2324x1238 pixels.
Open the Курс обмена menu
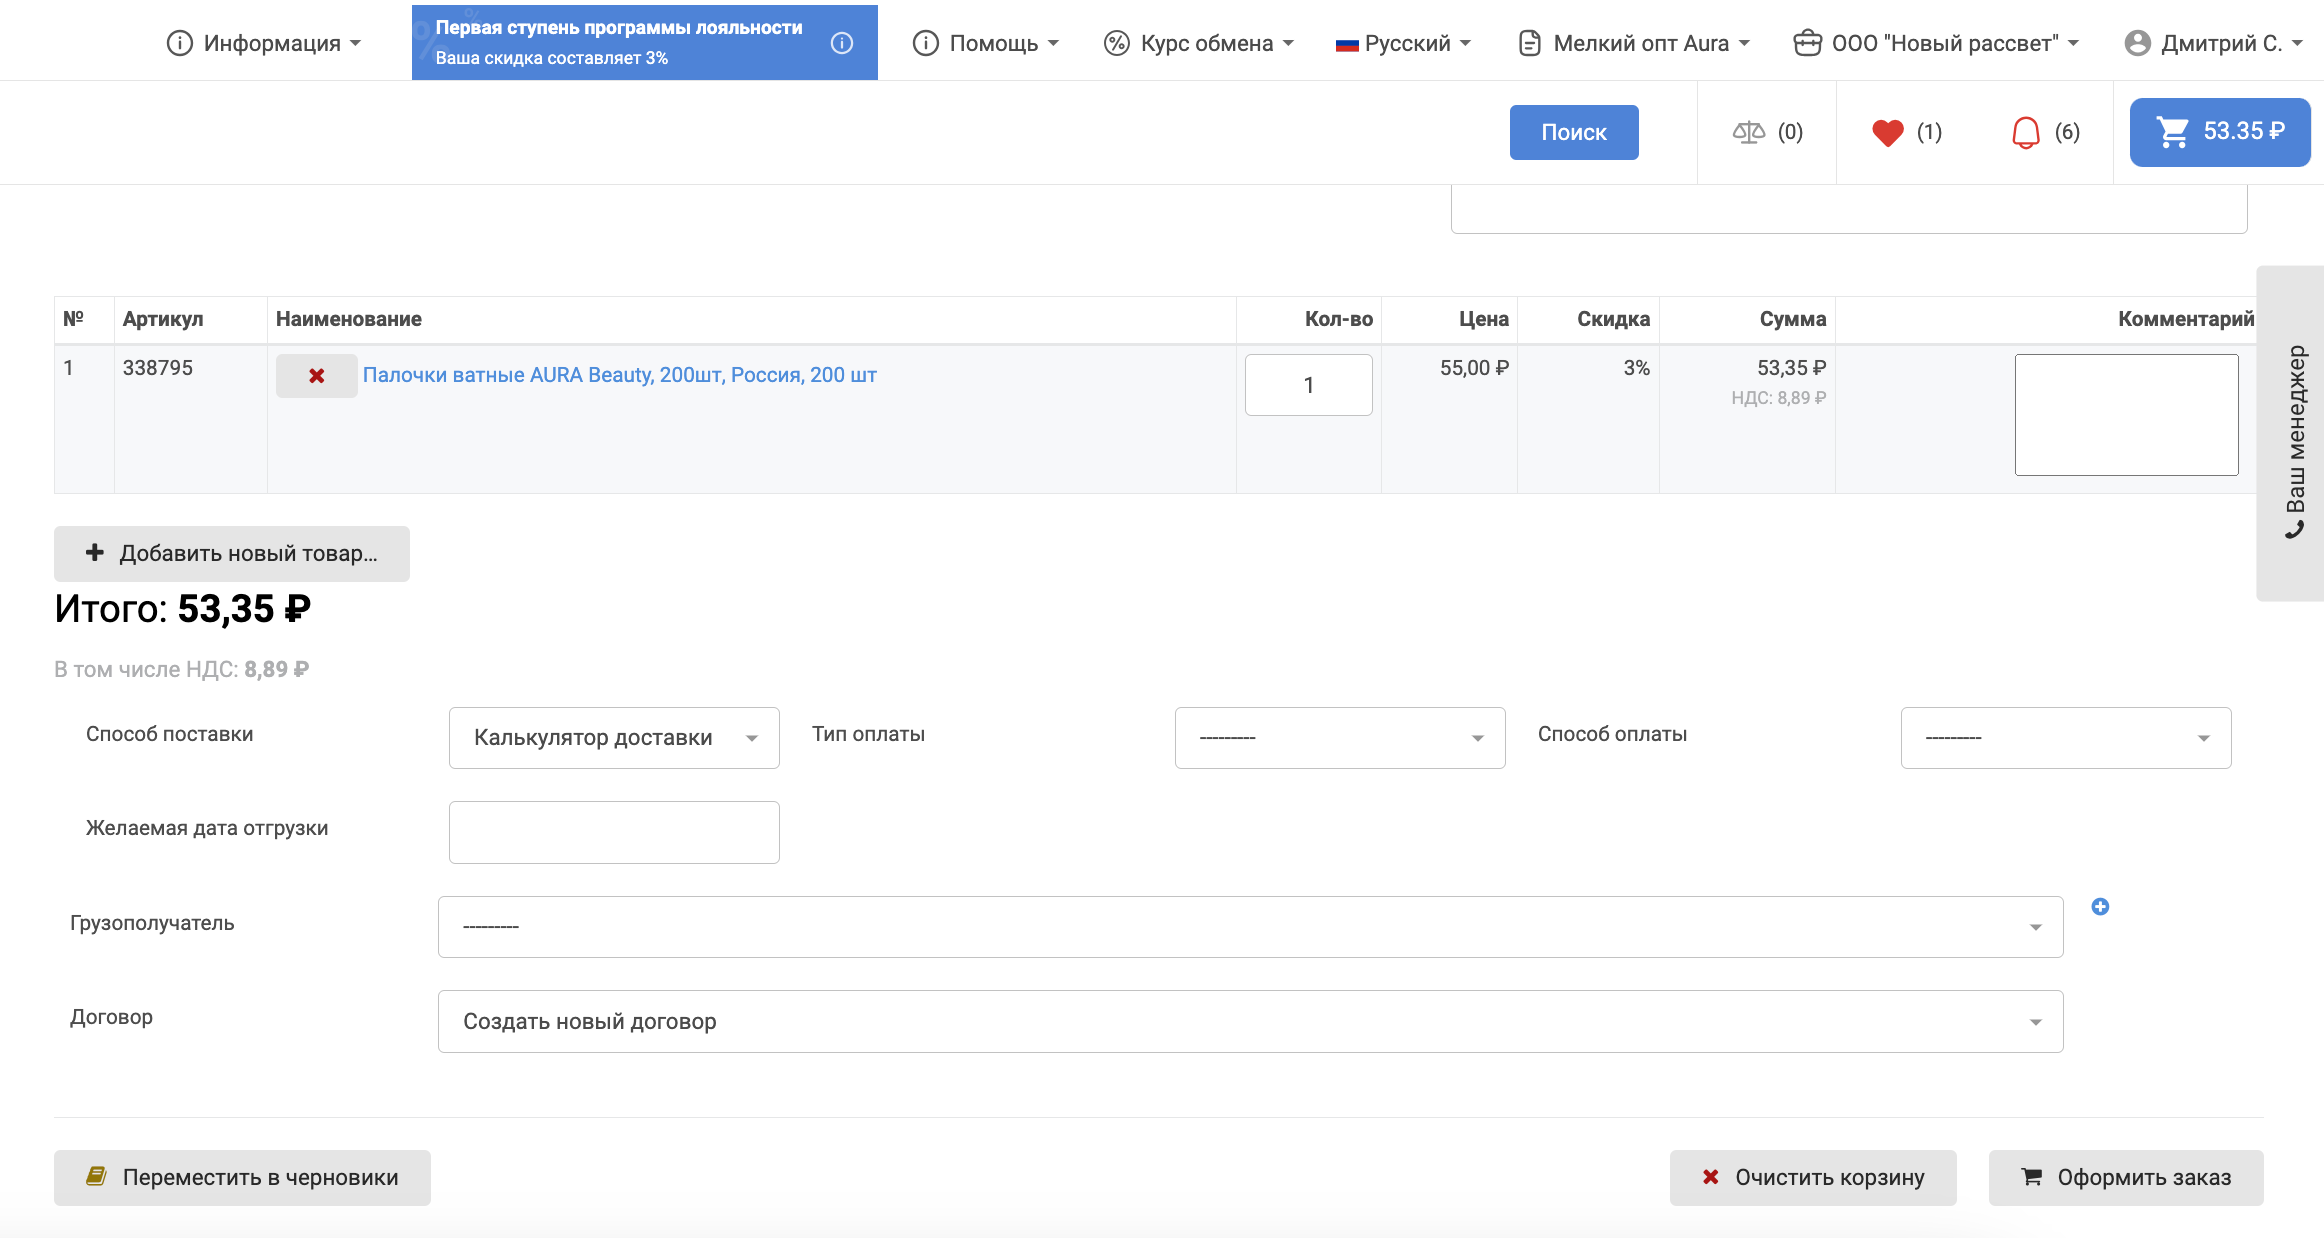pos(1198,43)
